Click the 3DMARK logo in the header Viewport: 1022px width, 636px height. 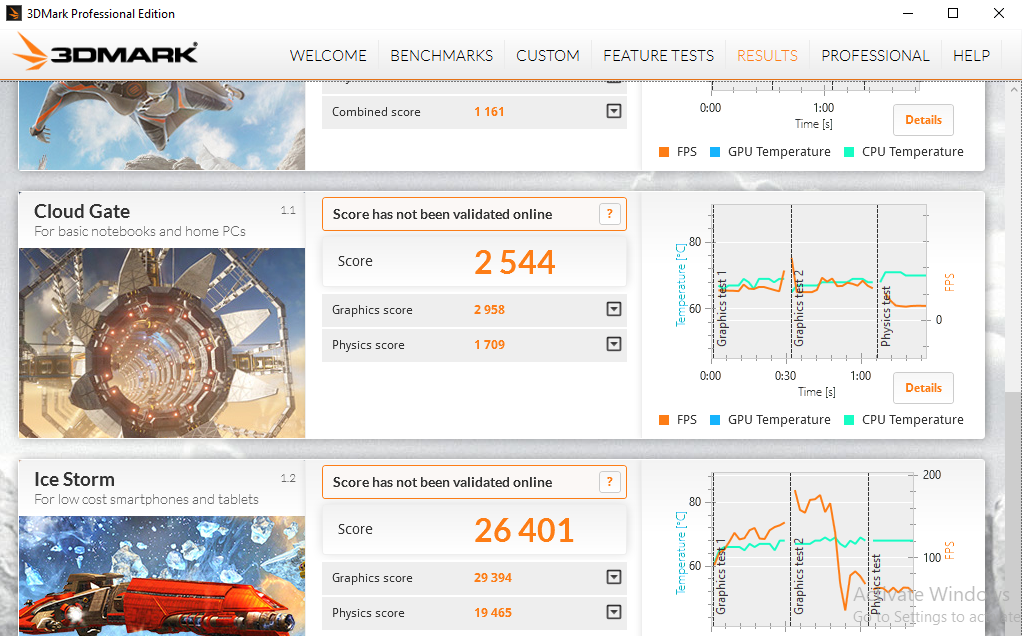coord(106,52)
